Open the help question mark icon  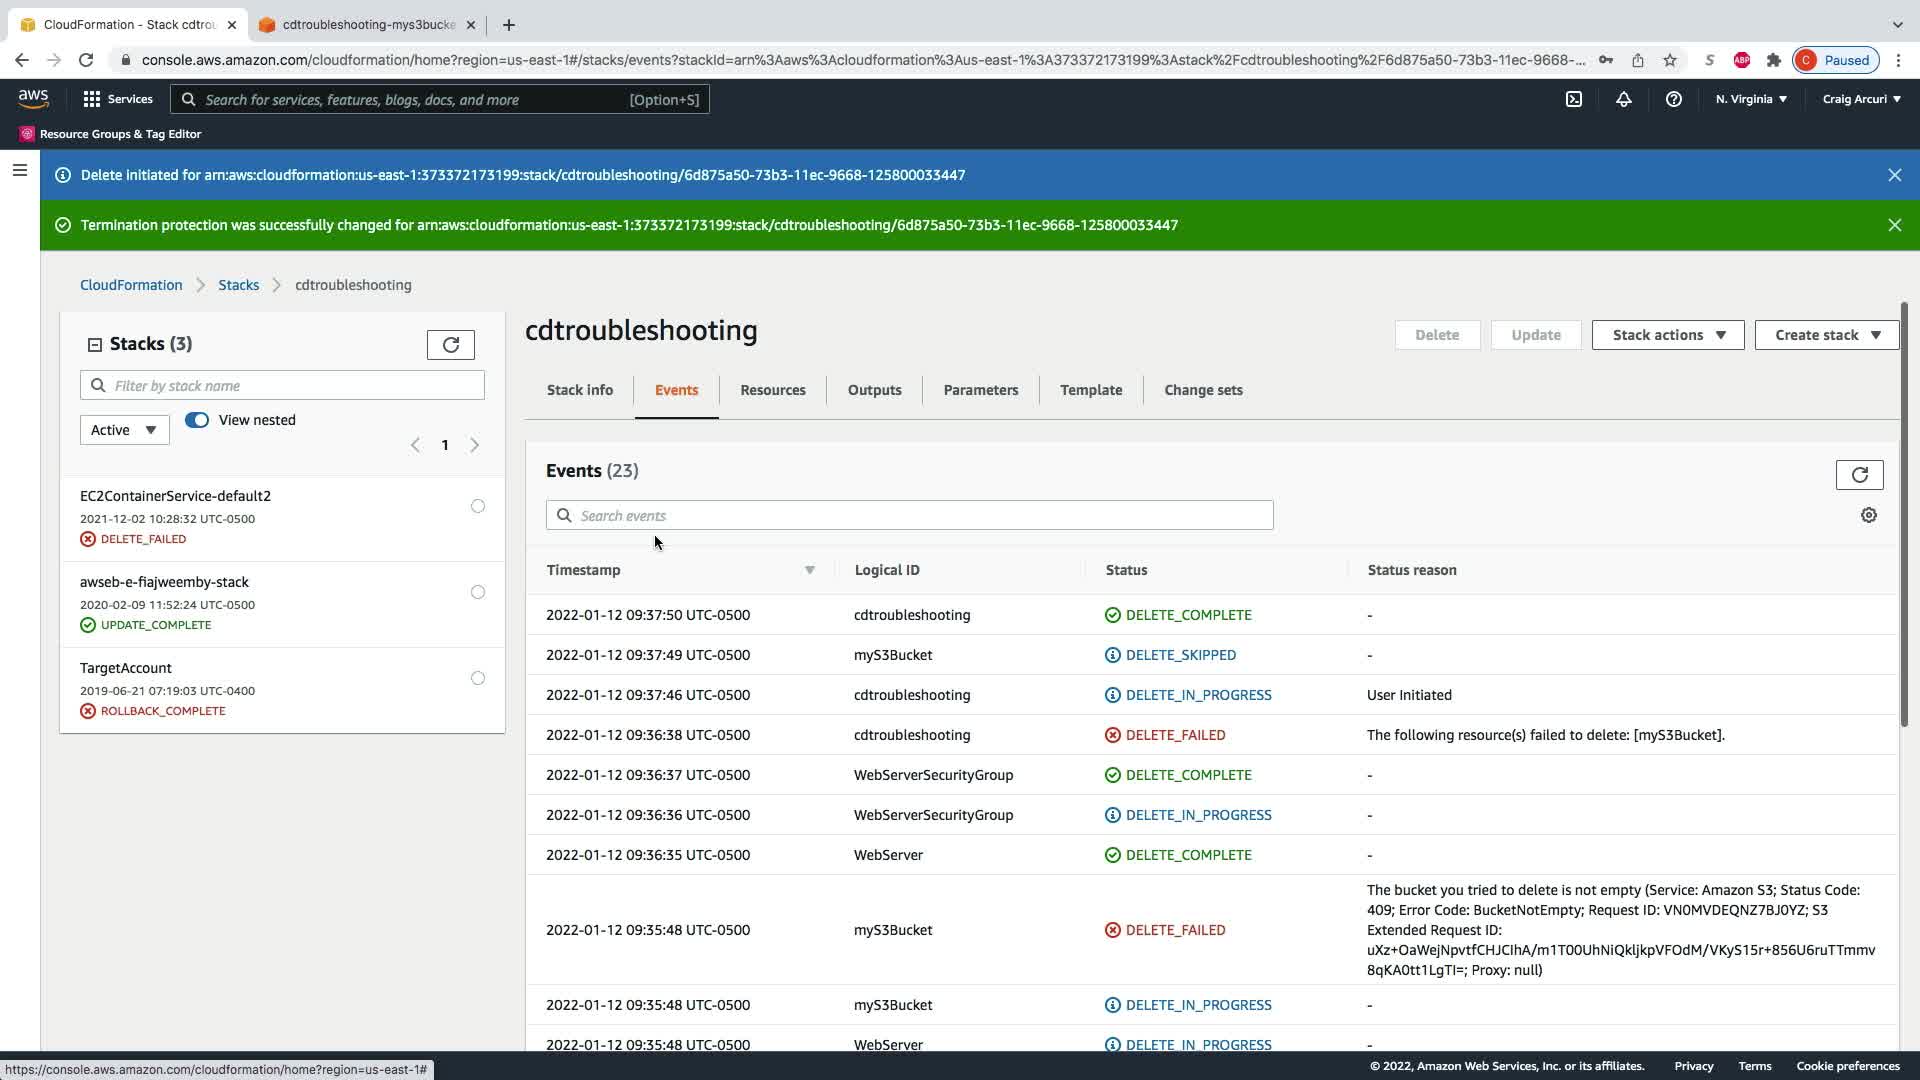[x=1673, y=99]
